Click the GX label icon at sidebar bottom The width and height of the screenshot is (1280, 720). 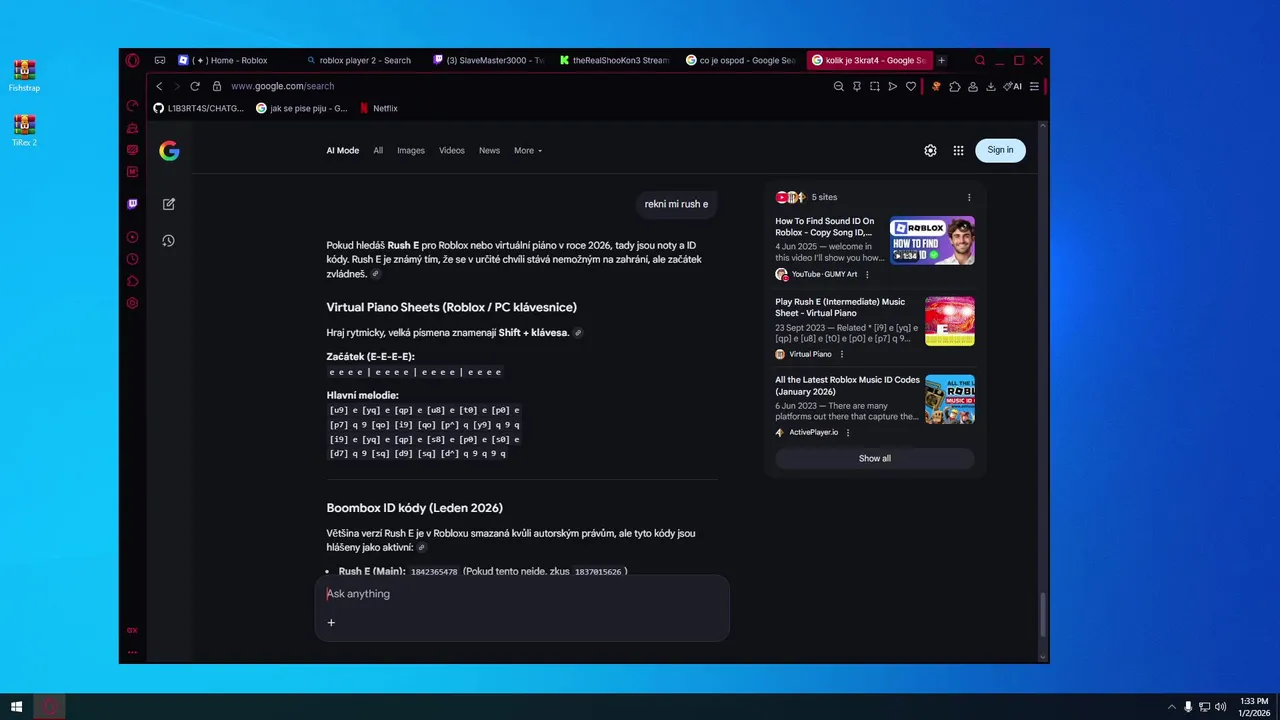[132, 630]
